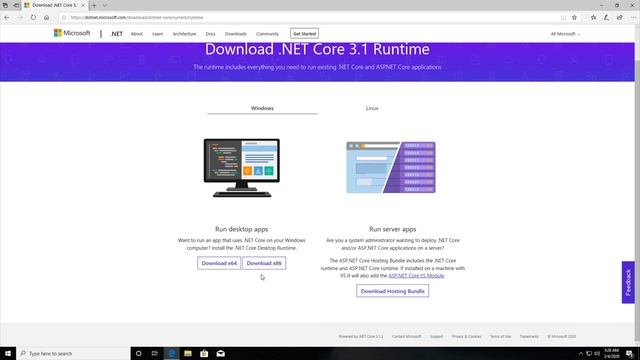
Task: Open the Architecture menu item
Action: pyautogui.click(x=184, y=34)
